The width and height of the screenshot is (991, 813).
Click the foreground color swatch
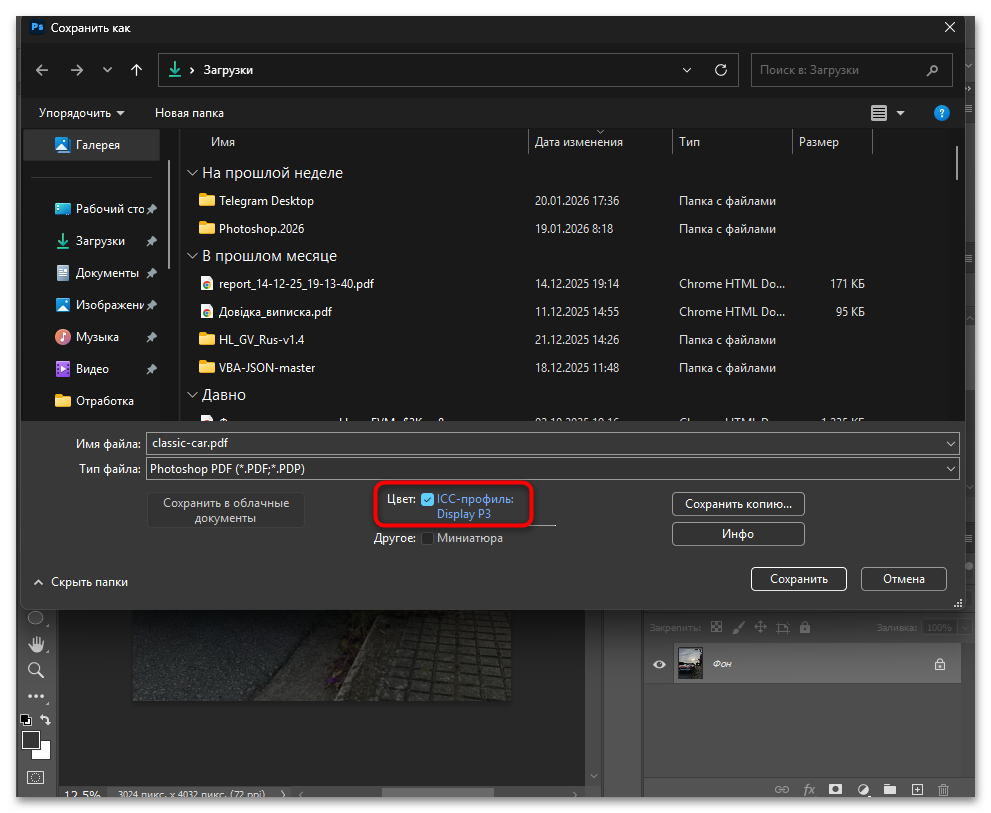[x=31, y=740]
